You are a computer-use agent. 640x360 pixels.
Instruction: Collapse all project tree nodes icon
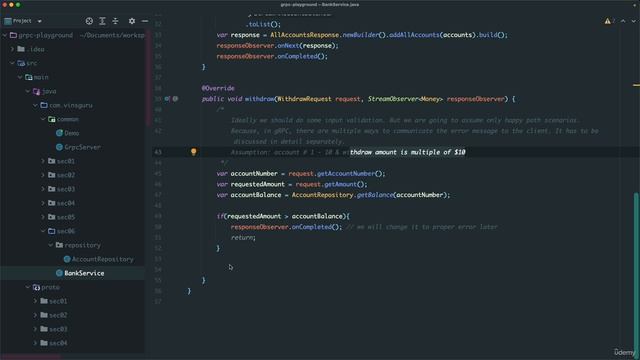(116, 21)
